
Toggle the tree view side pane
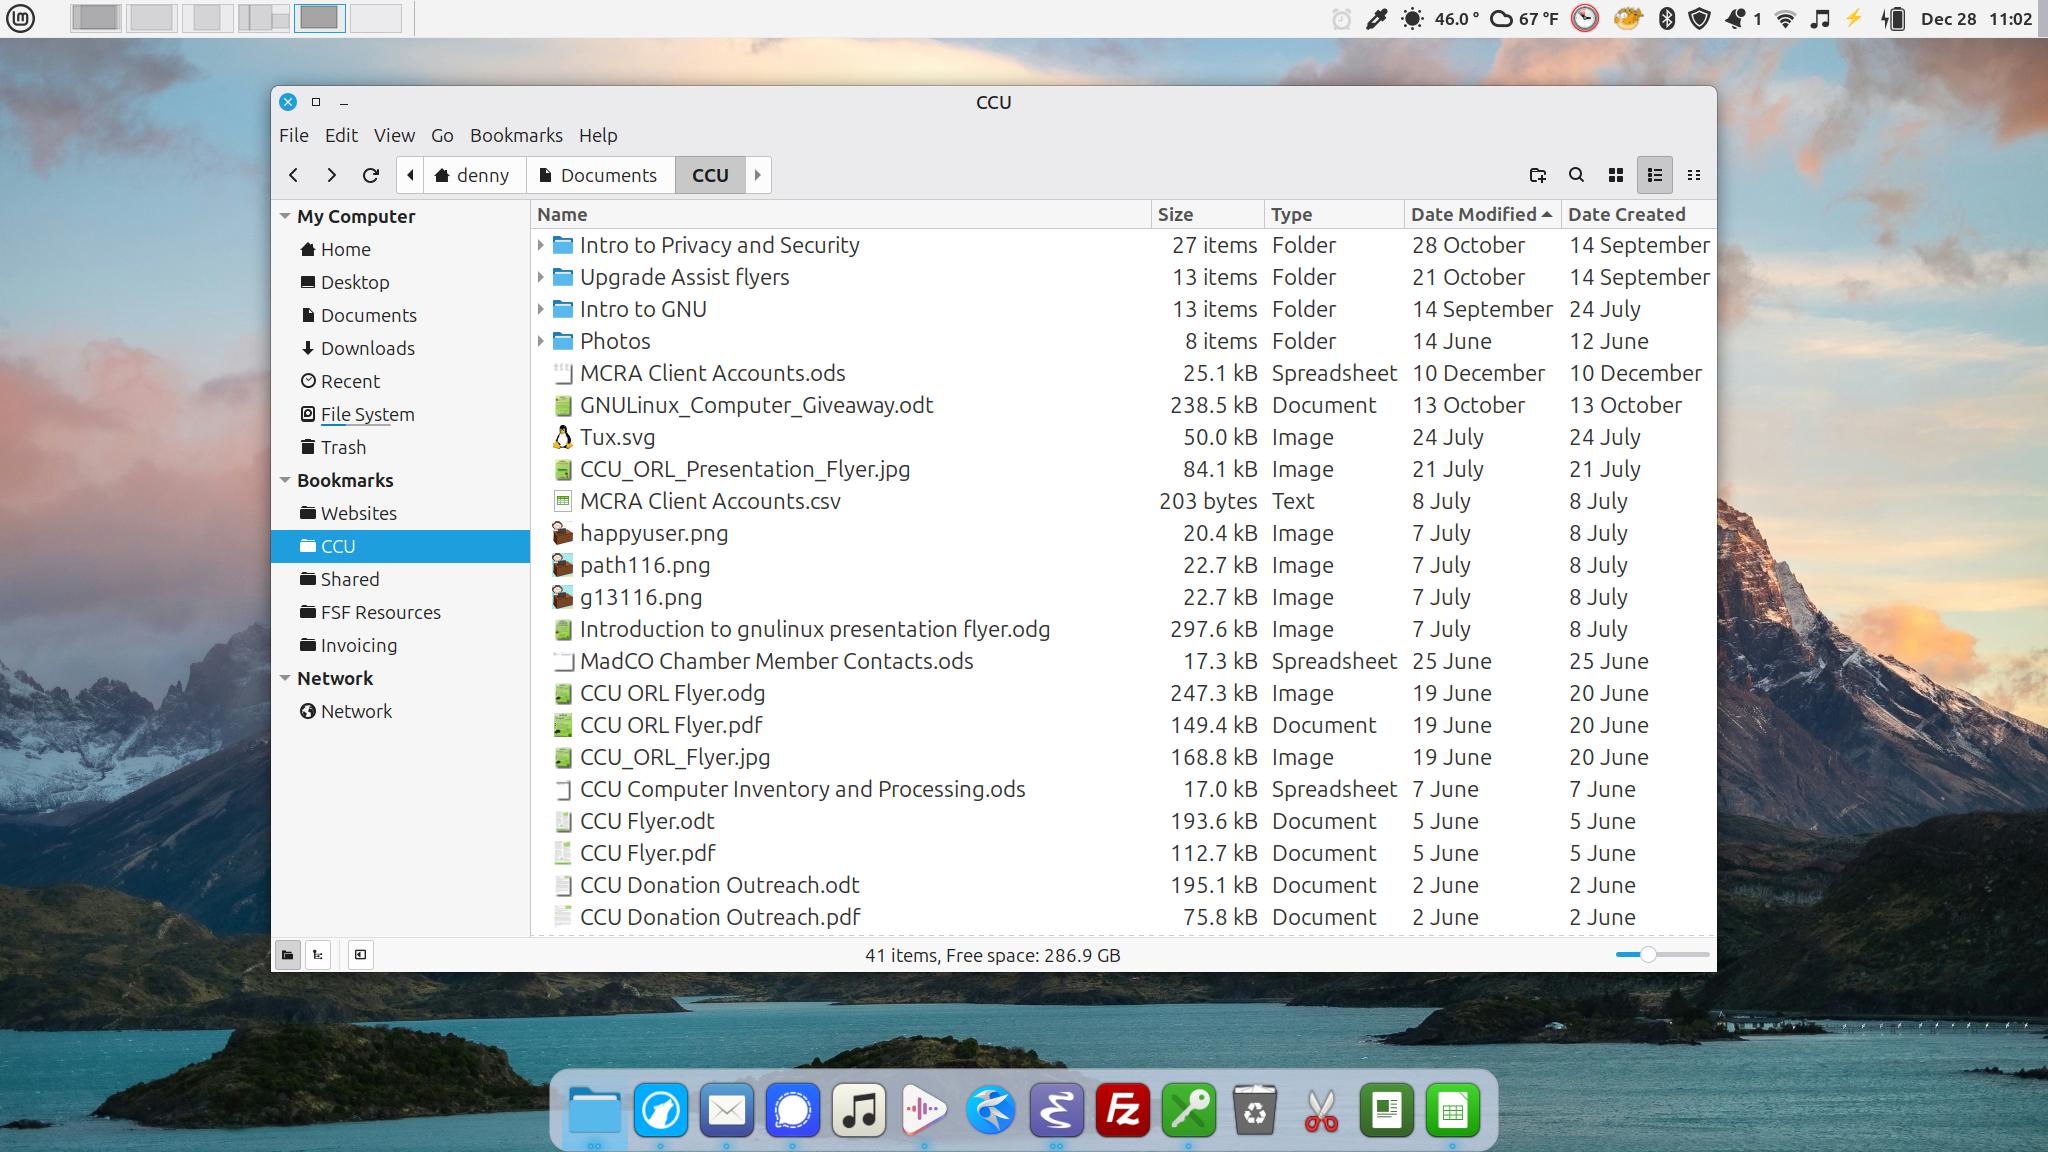318,955
